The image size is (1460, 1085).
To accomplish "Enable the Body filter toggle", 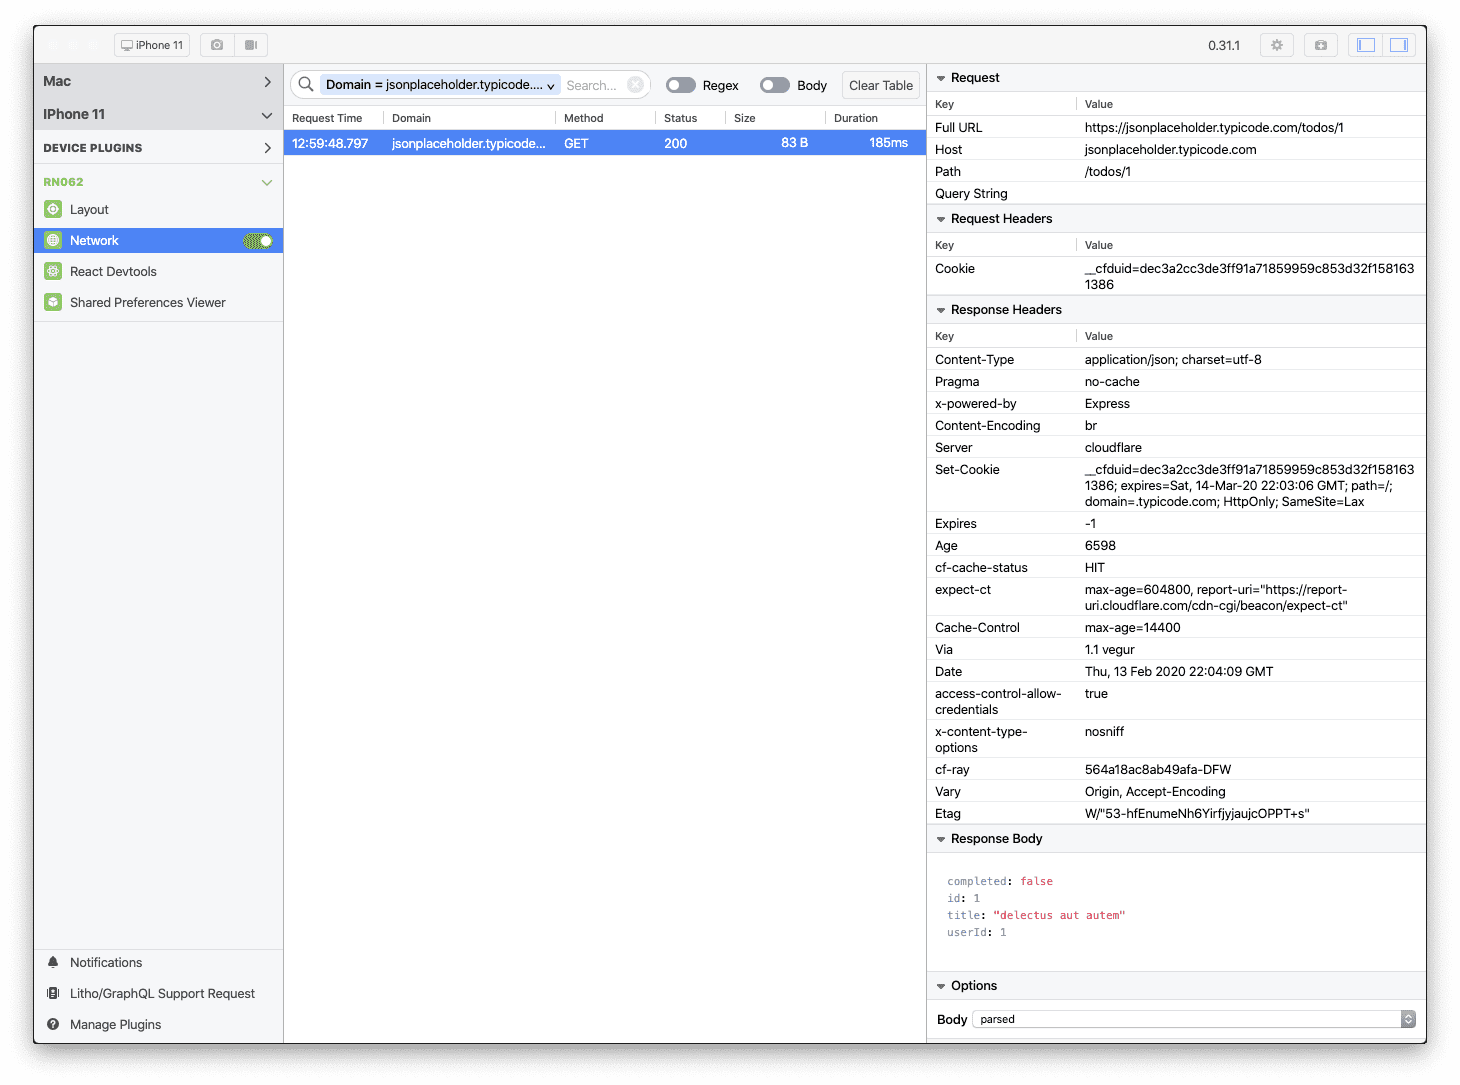I will 775,85.
